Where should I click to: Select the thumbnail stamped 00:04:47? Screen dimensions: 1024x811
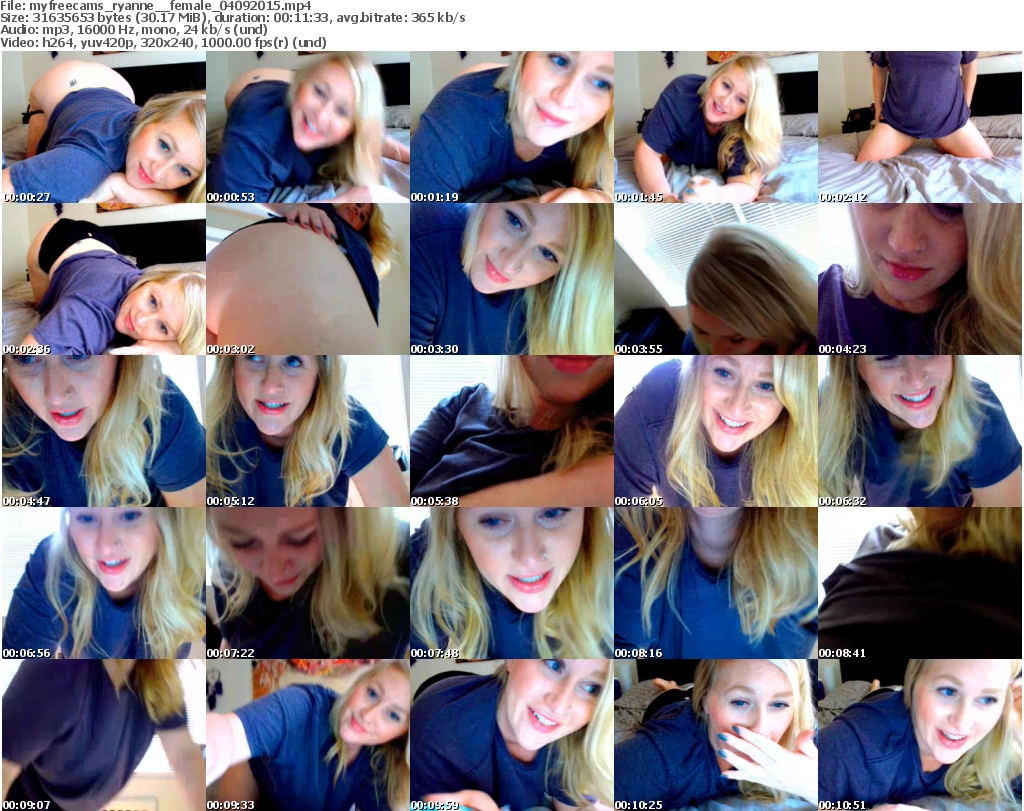point(104,432)
